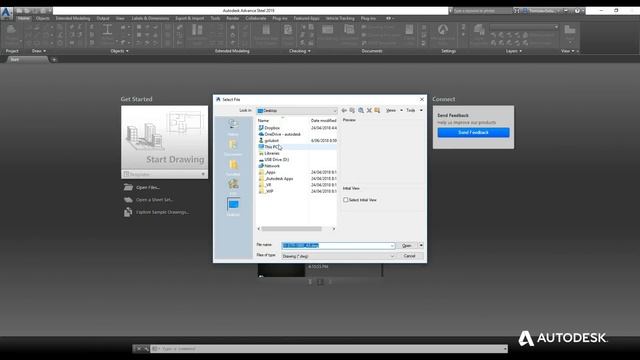Expand the File name history dropdown
This screenshot has height=360, width=640.
click(392, 246)
